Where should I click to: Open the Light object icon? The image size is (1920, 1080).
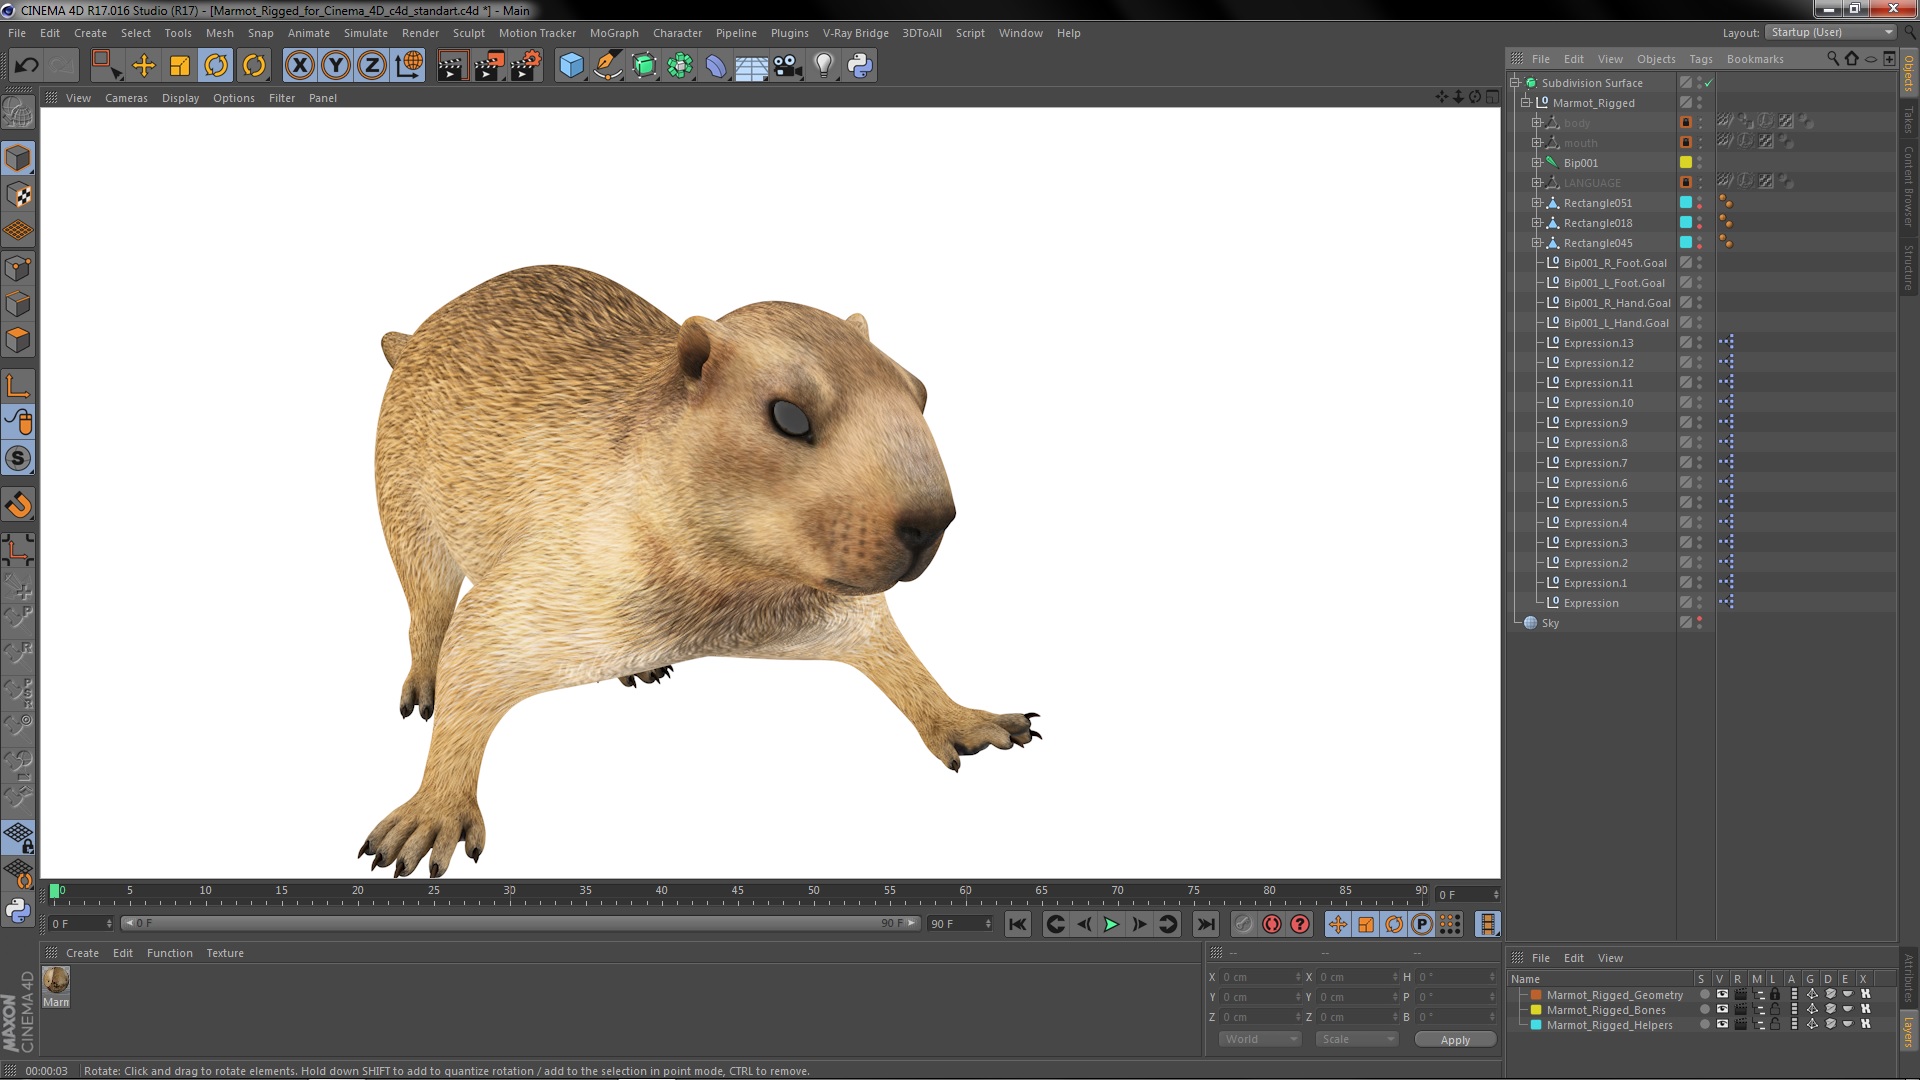click(823, 66)
